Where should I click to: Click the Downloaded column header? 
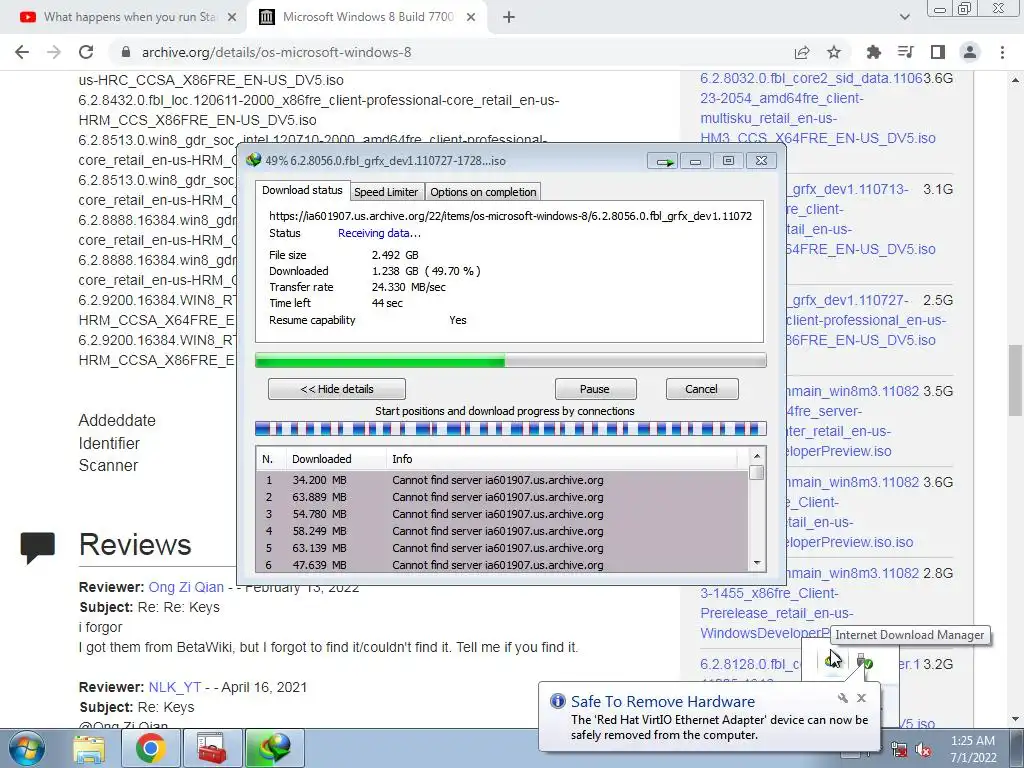click(x=336, y=459)
